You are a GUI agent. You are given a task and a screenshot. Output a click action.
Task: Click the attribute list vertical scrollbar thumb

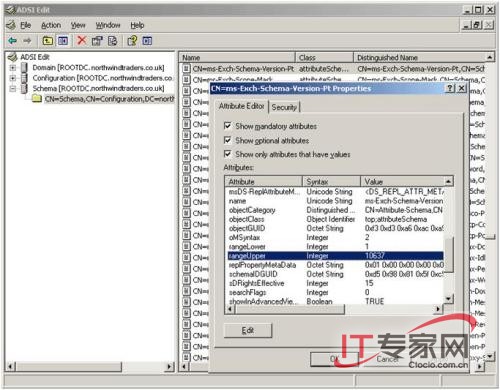[449, 255]
